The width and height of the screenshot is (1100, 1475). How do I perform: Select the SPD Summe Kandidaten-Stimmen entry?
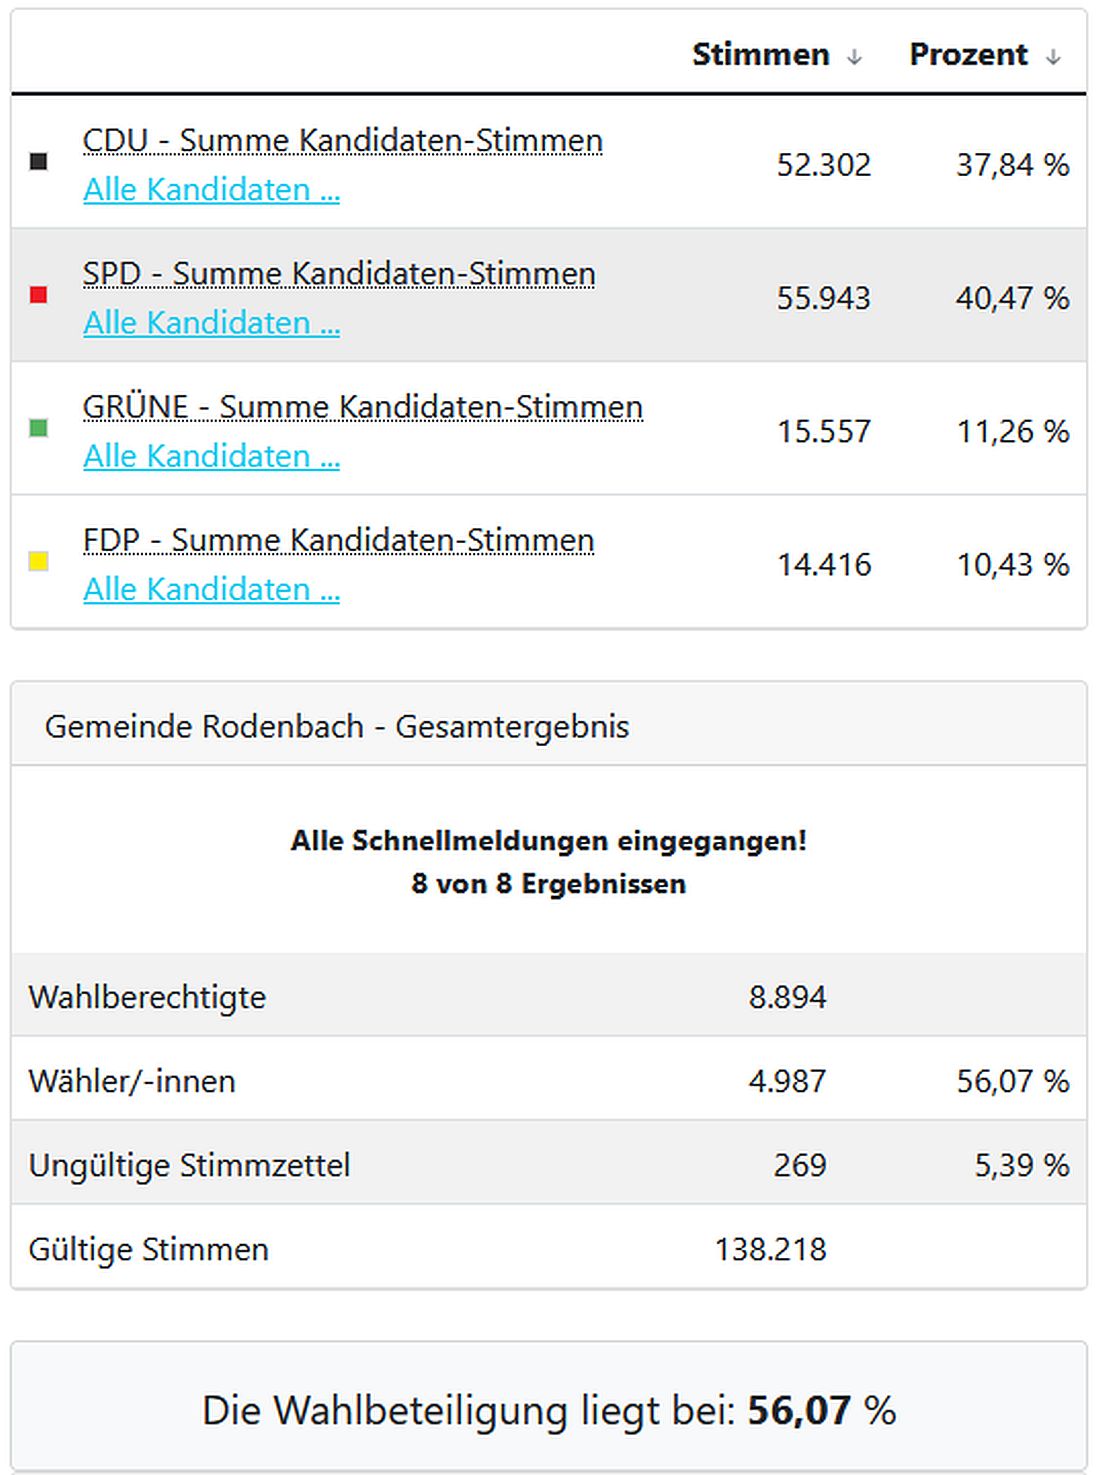[x=339, y=273]
